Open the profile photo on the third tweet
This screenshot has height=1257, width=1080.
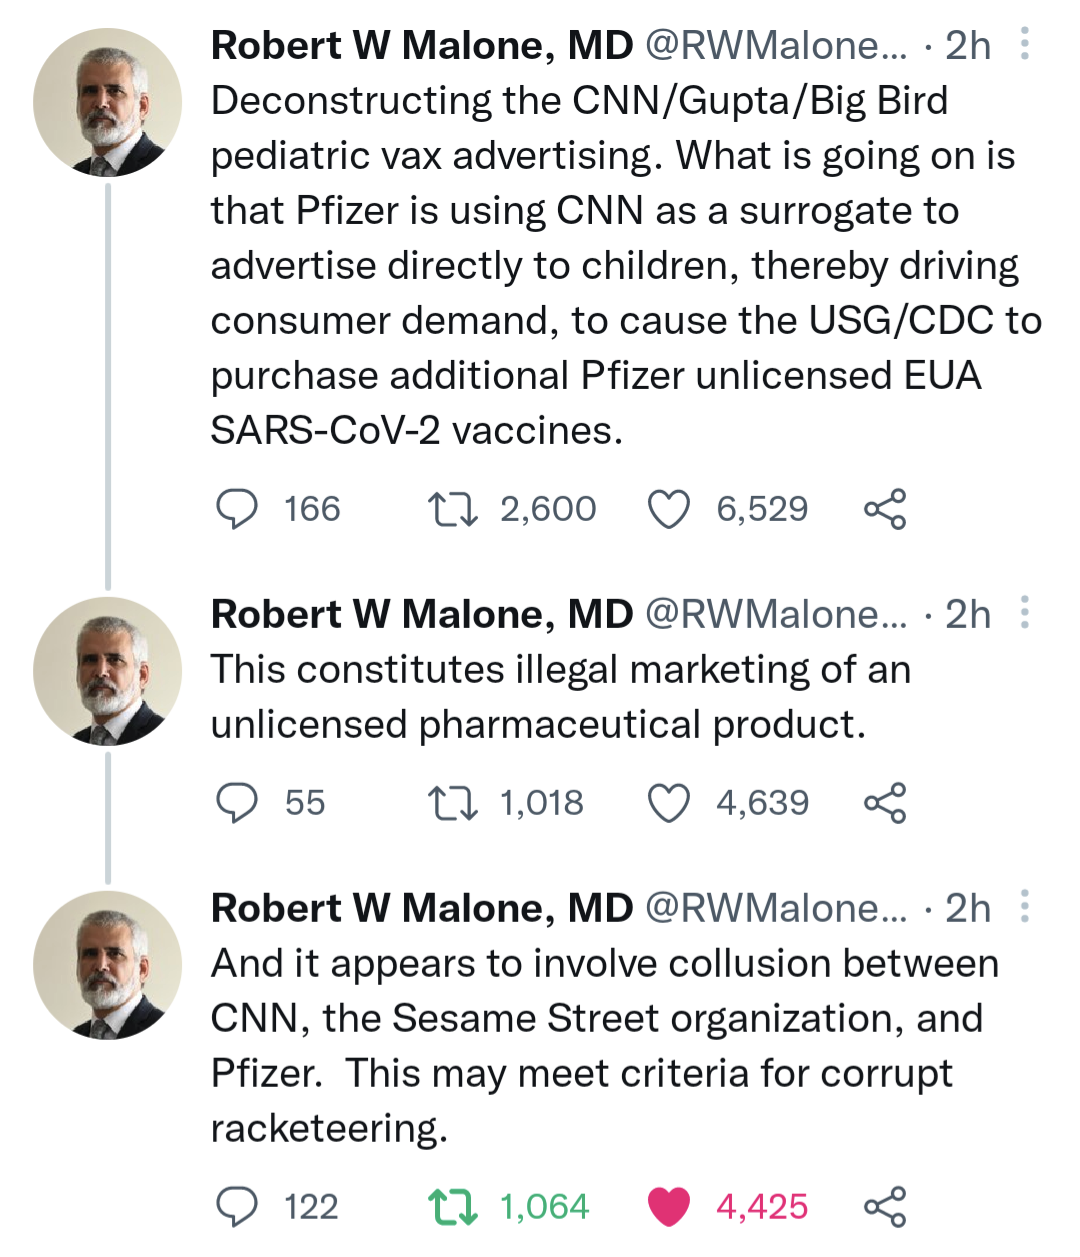pos(108,965)
